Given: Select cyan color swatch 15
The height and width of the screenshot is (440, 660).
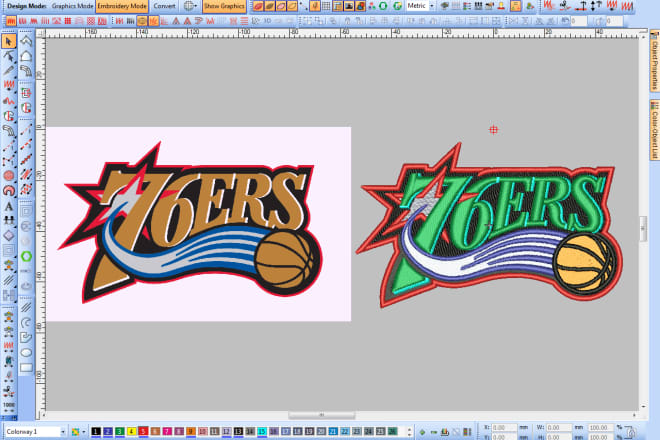Looking at the screenshot, I should point(262,432).
